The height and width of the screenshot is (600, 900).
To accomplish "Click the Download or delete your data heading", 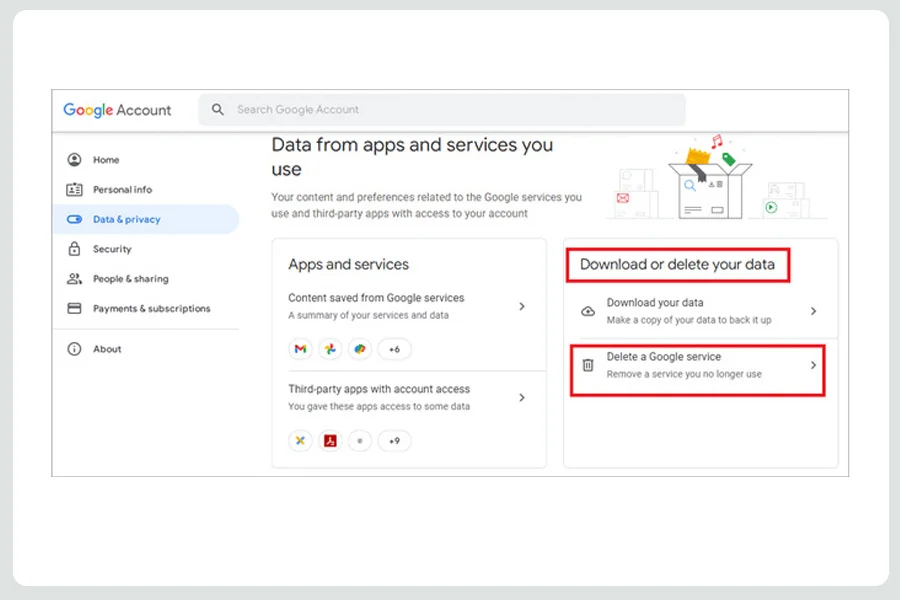I will tap(677, 265).
